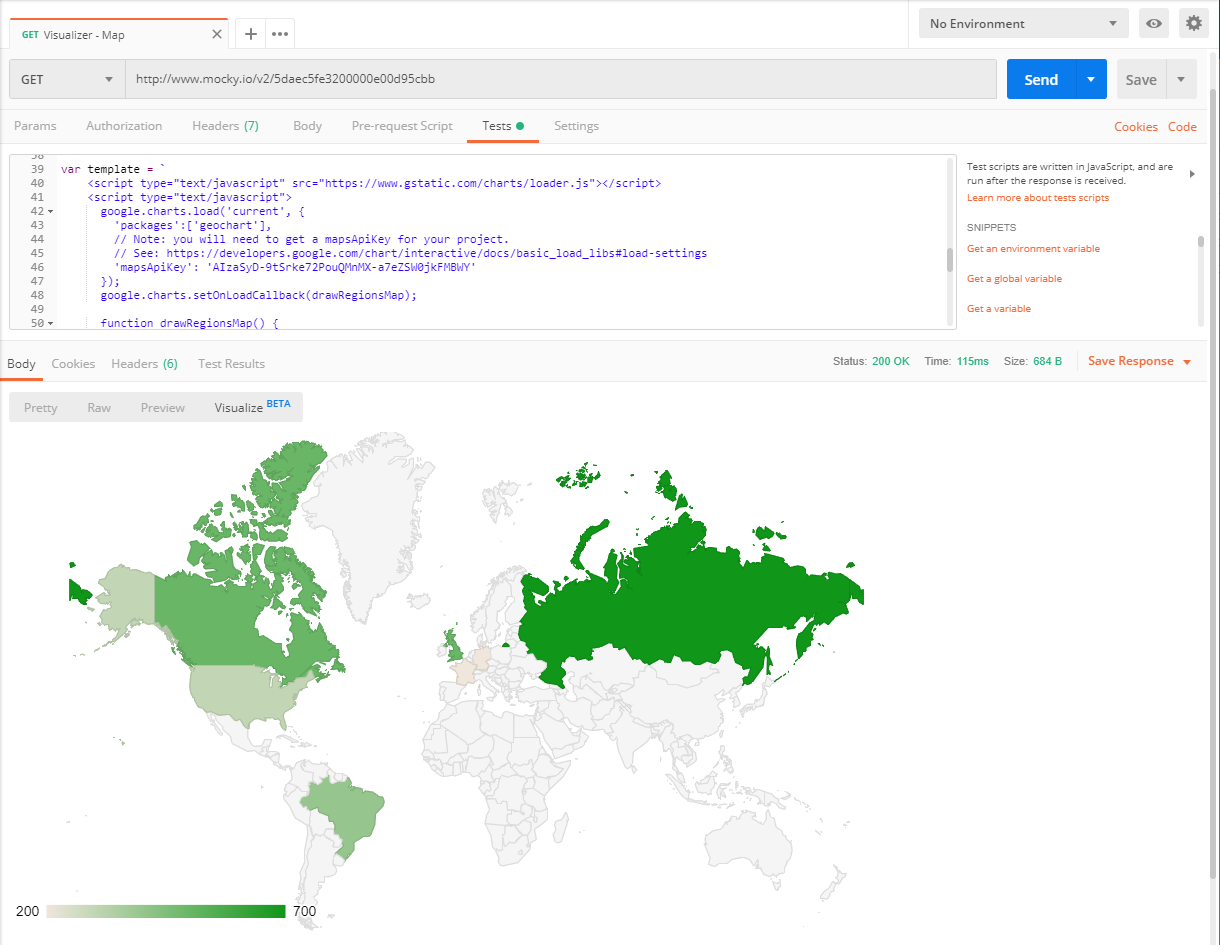Click the legend minimum value 200

pos(28,911)
